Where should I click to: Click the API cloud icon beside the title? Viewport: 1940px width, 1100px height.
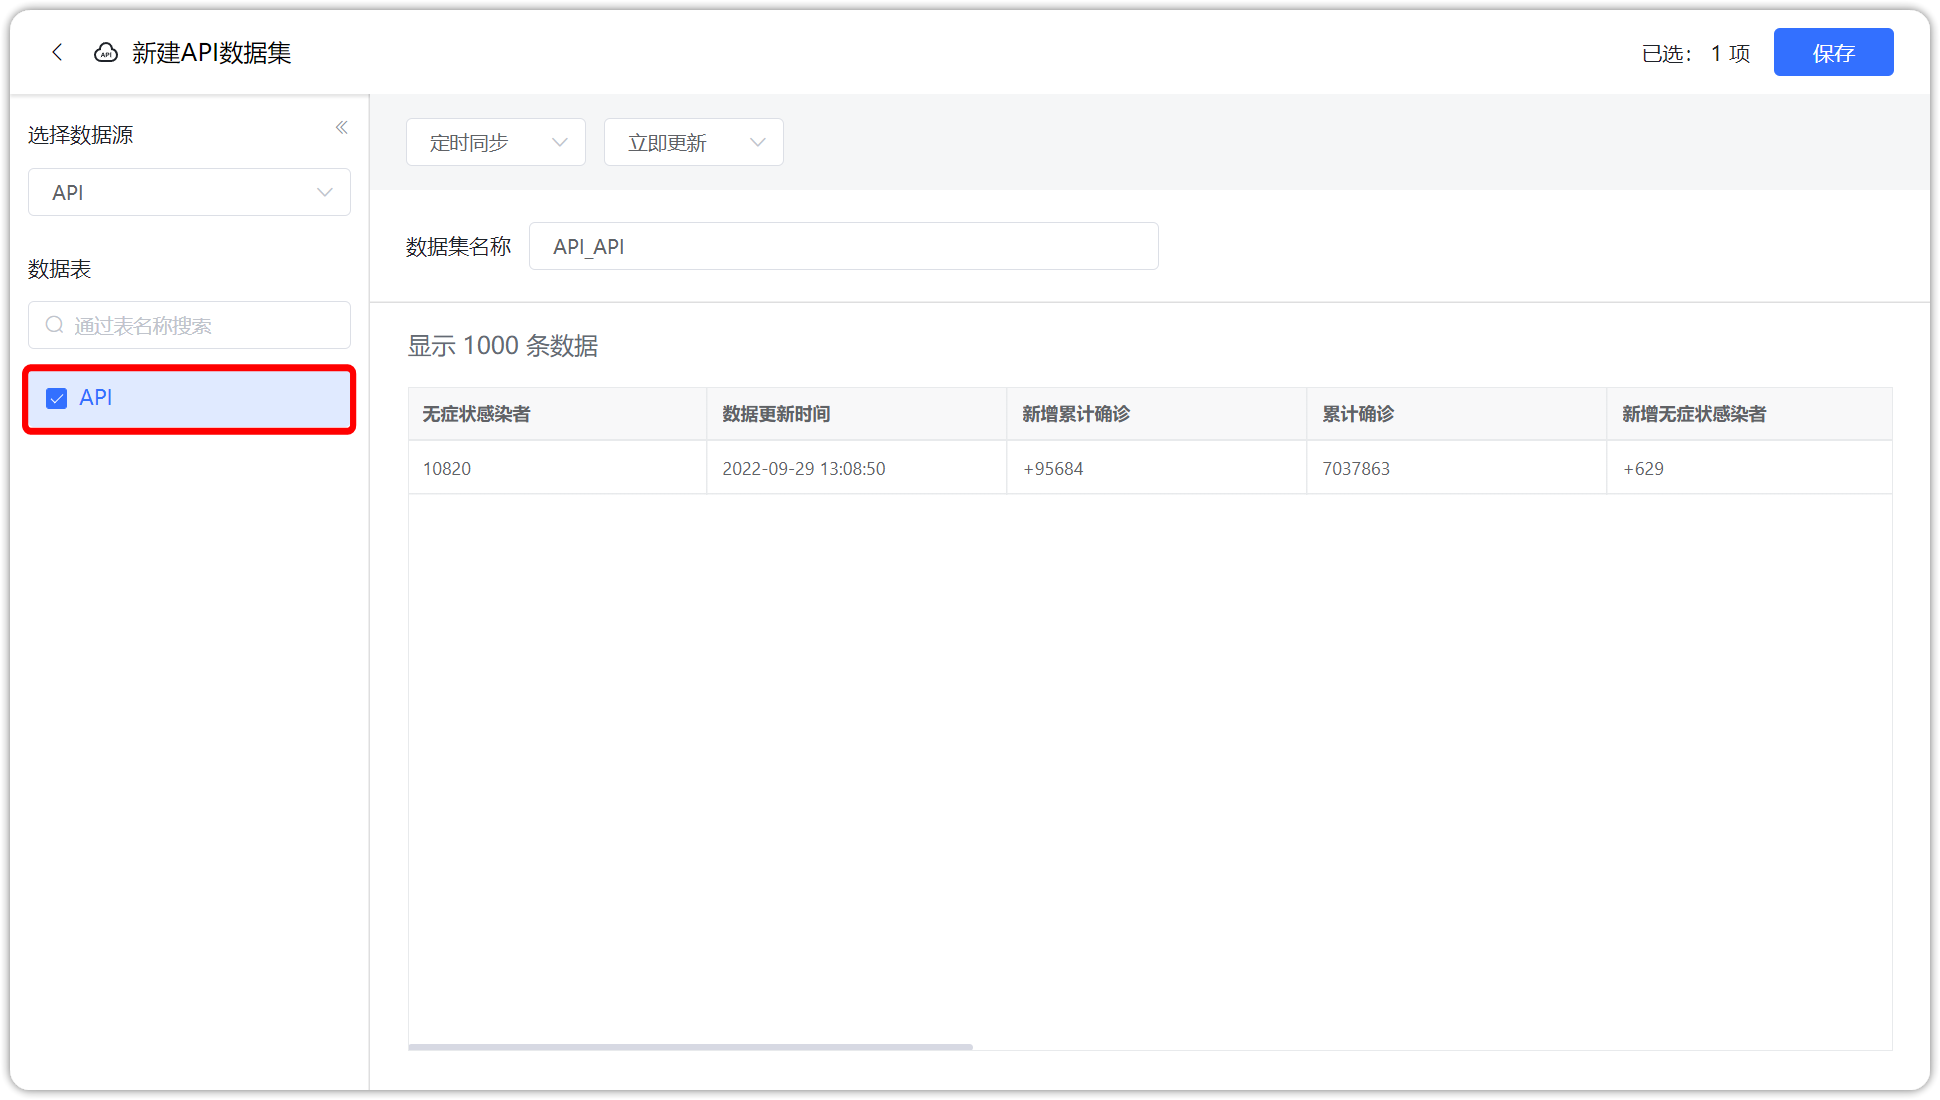click(x=105, y=52)
